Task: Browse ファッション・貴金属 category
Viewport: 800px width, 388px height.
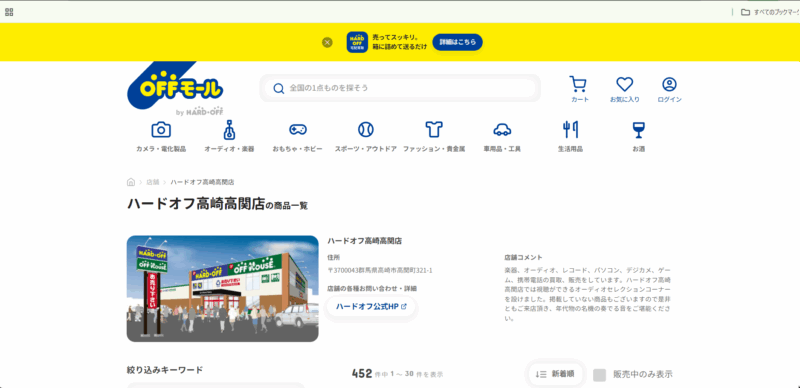Action: click(434, 137)
